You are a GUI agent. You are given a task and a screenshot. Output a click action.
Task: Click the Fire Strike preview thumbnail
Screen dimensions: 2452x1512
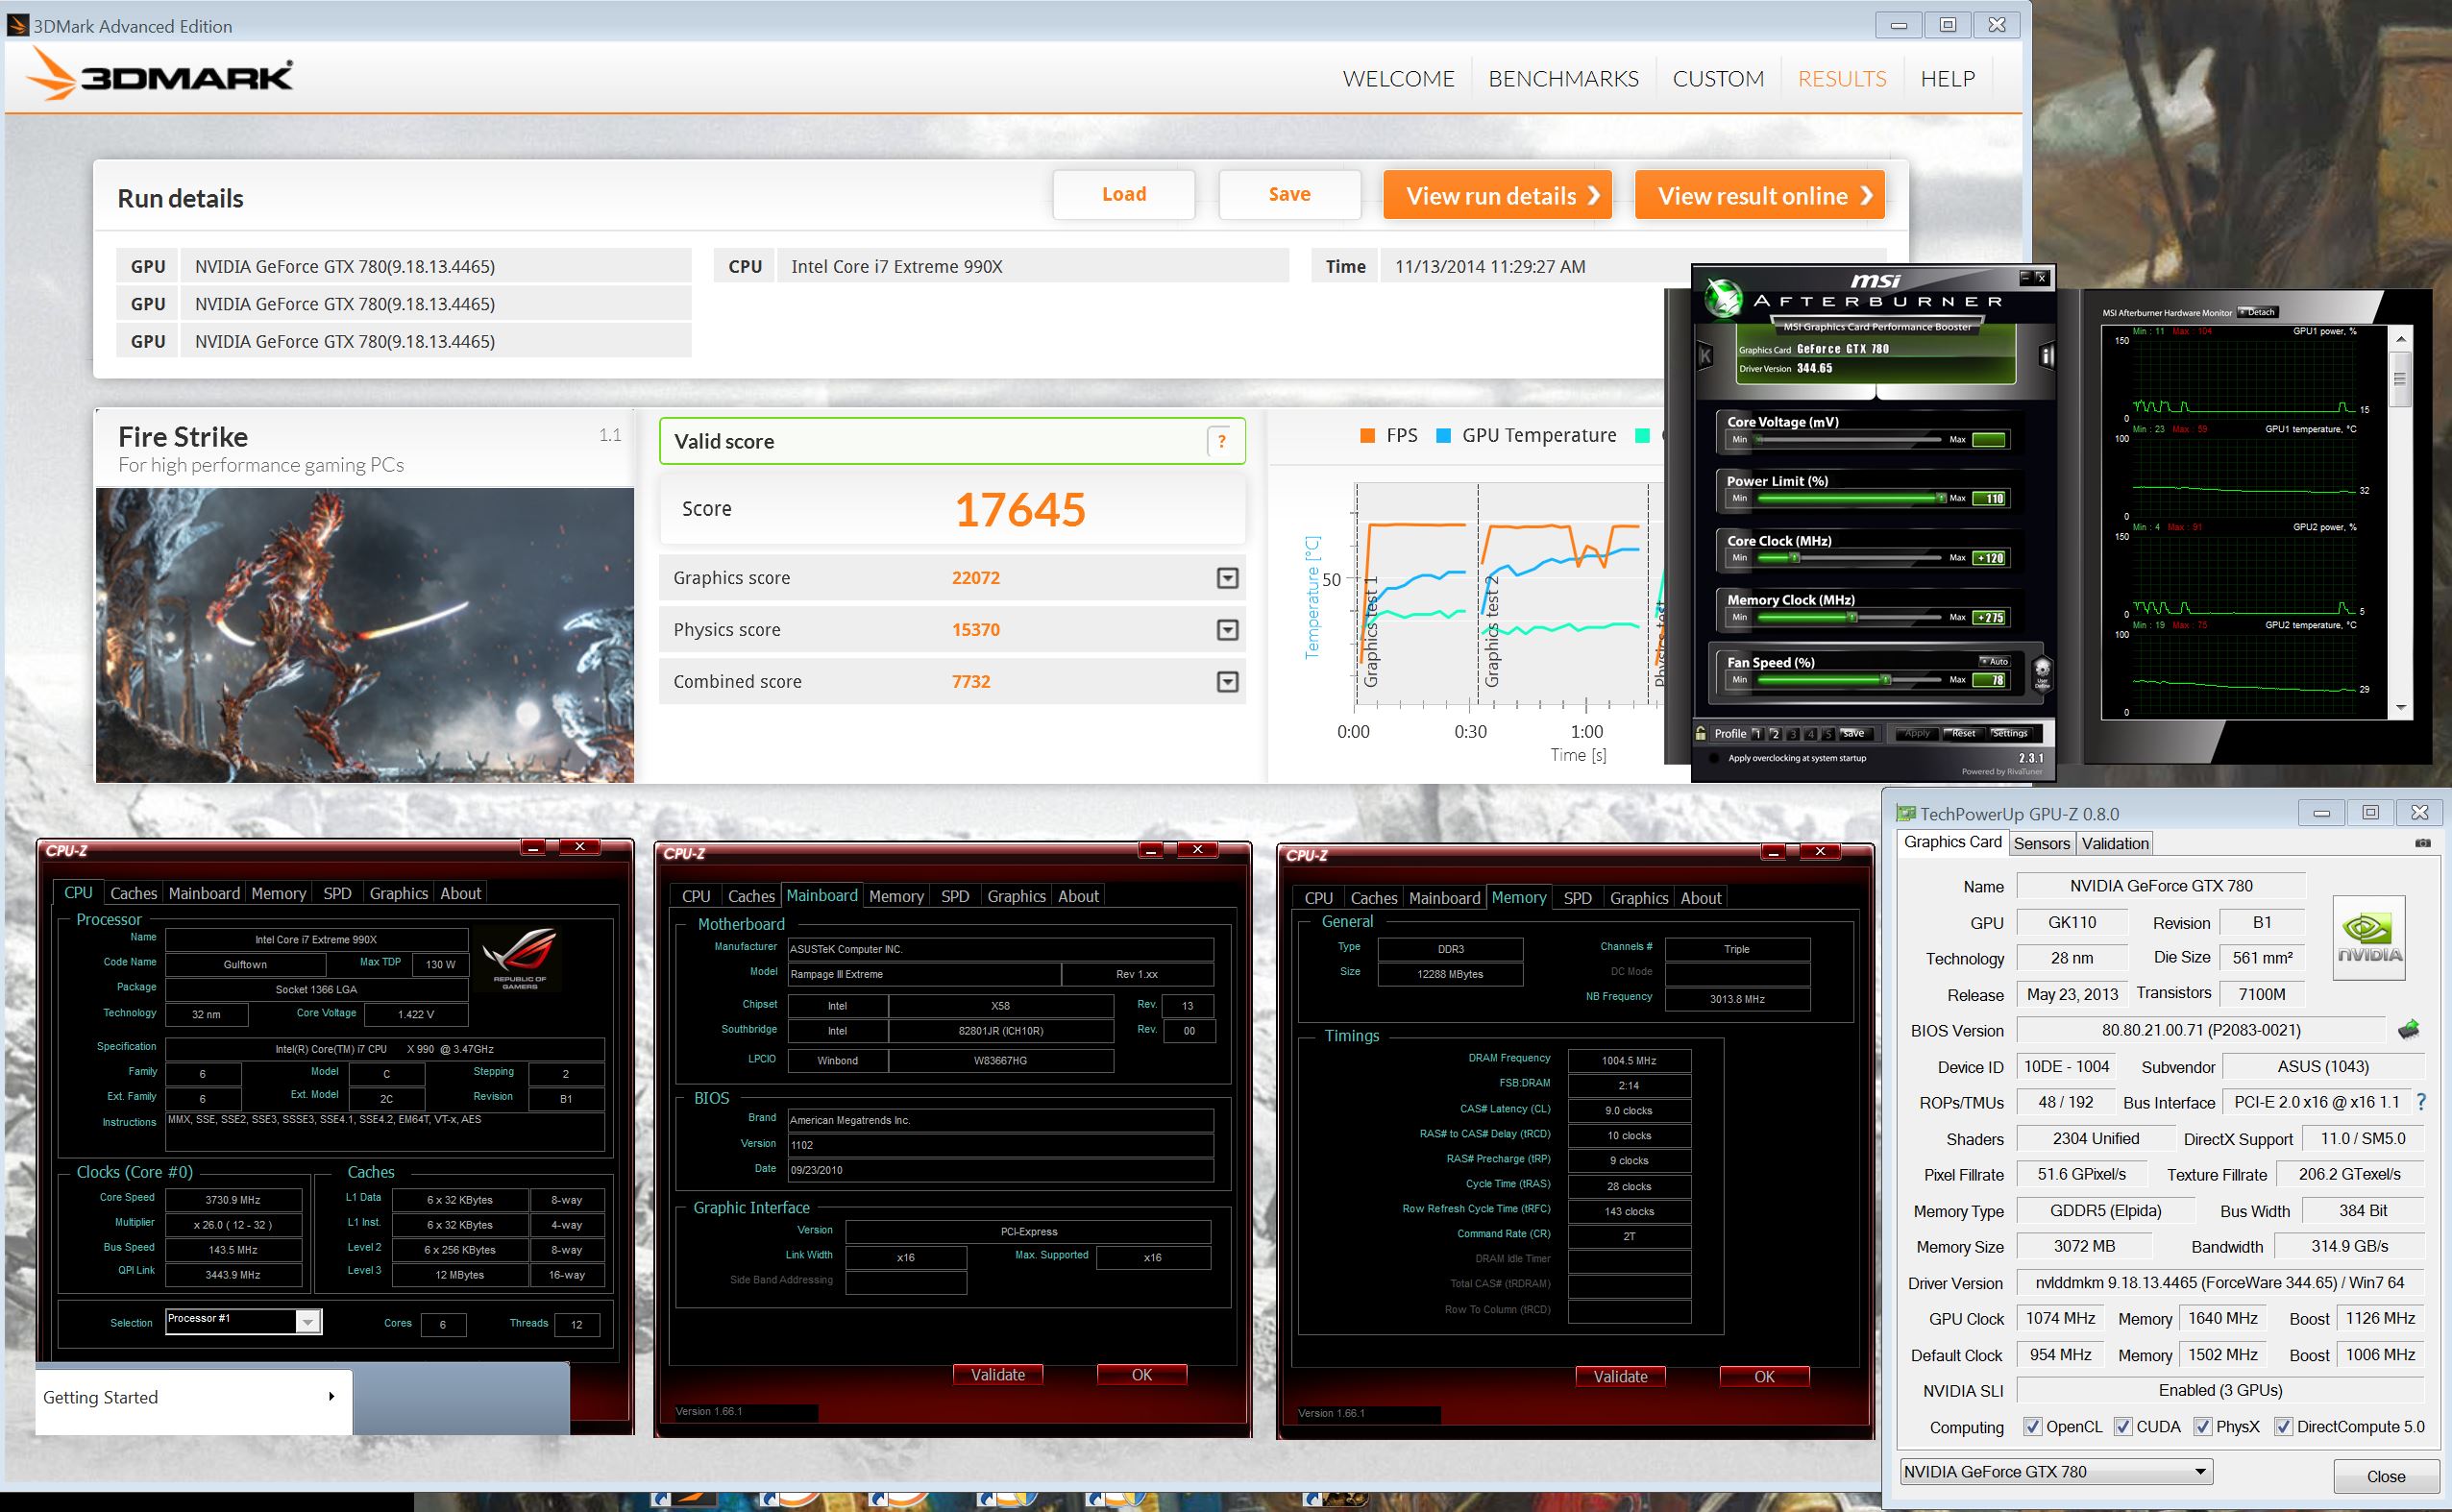click(x=365, y=635)
